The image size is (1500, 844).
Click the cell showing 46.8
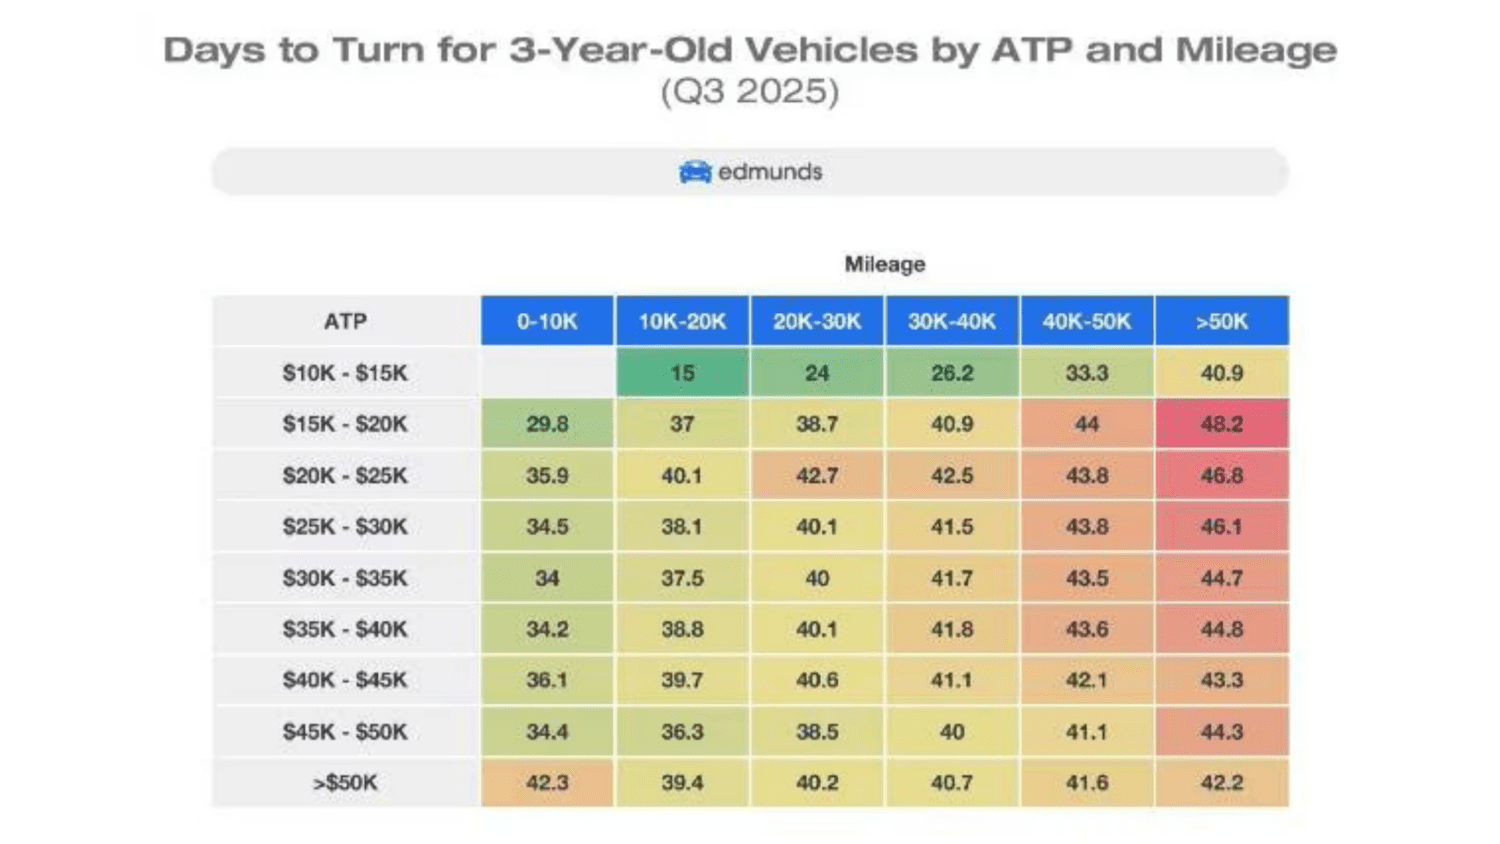(x=1222, y=475)
